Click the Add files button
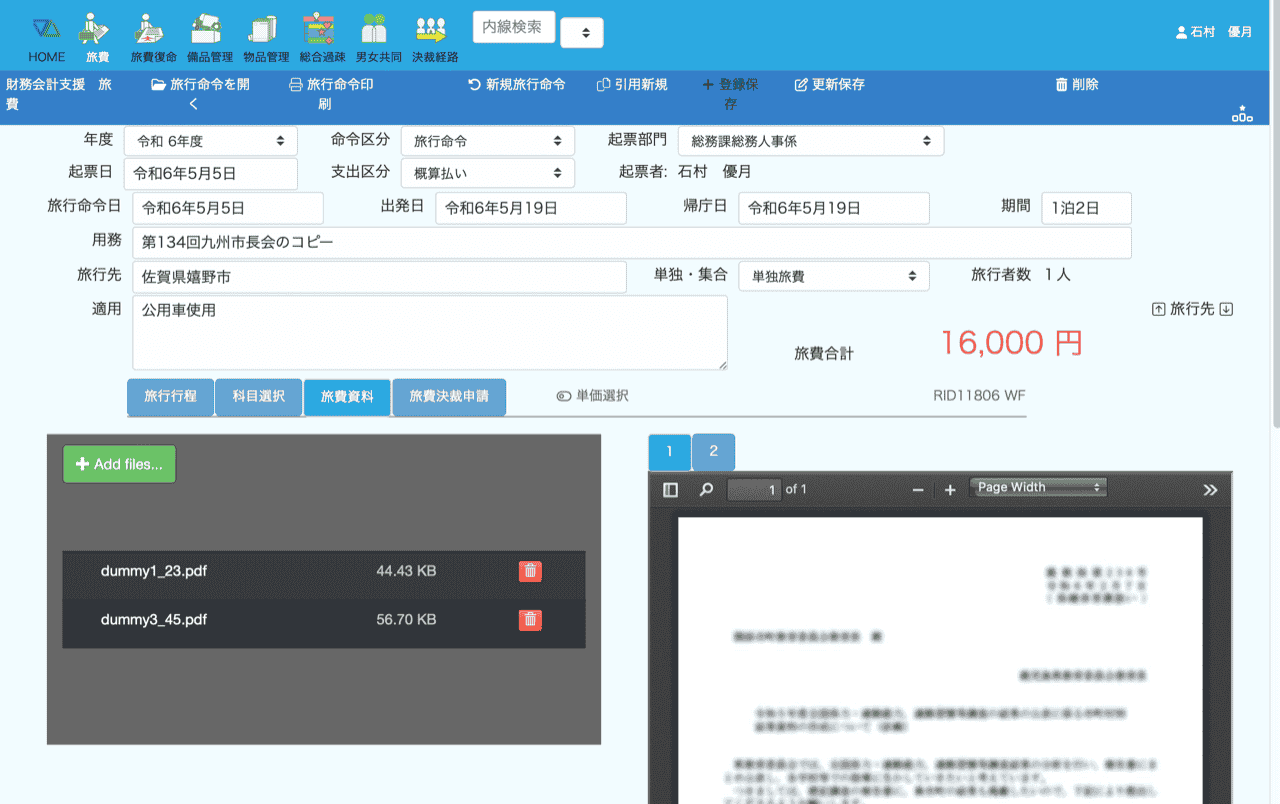 point(119,464)
